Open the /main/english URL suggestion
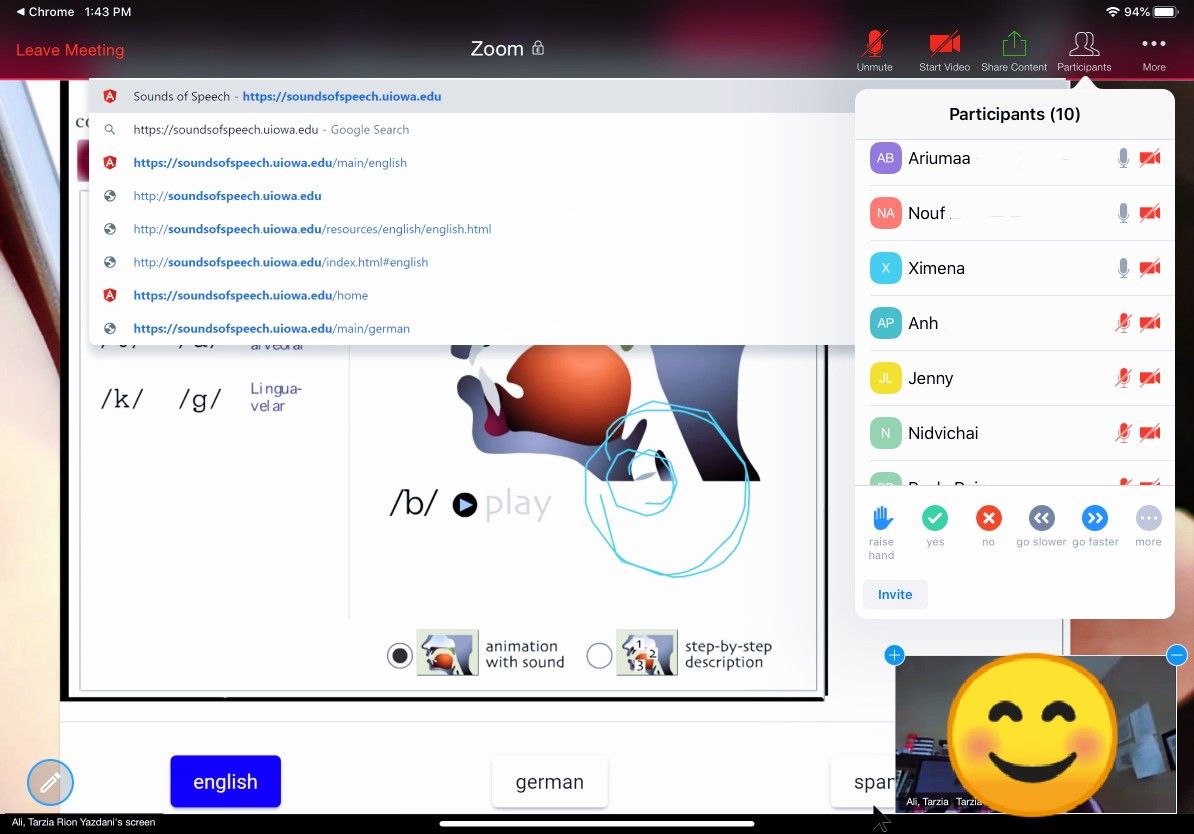The image size is (1194, 834). [x=472, y=162]
